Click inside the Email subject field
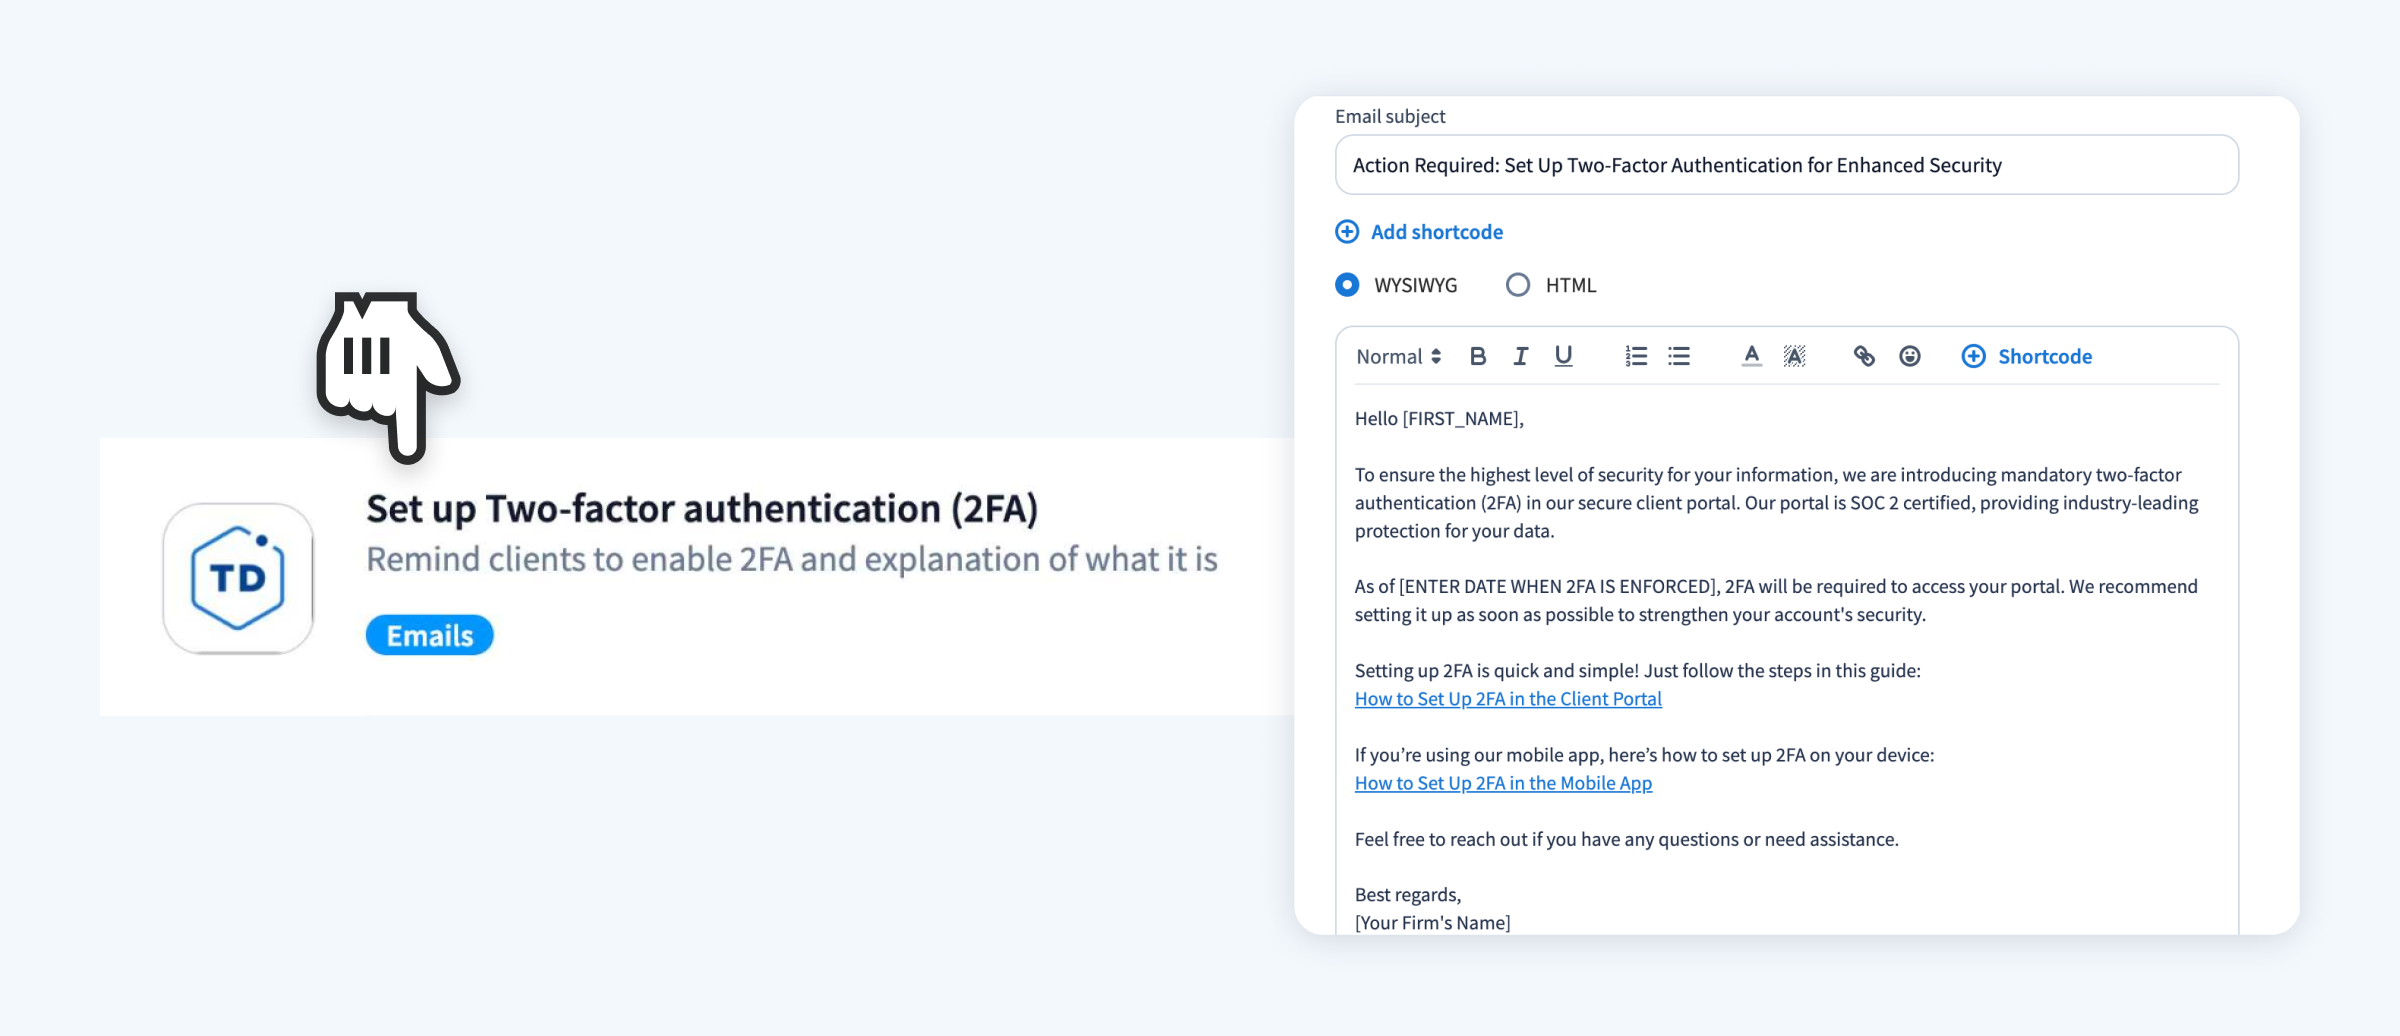Viewport: 2400px width, 1036px height. pos(1786,164)
